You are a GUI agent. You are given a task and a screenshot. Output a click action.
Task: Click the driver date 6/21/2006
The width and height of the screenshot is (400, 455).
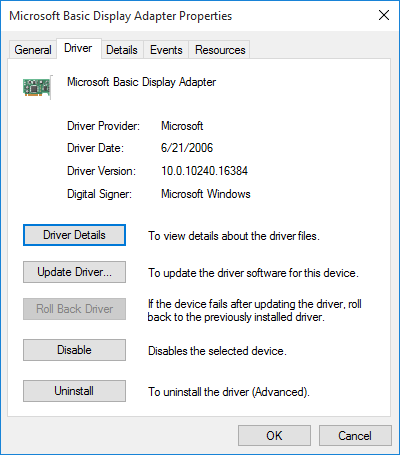coord(187,148)
